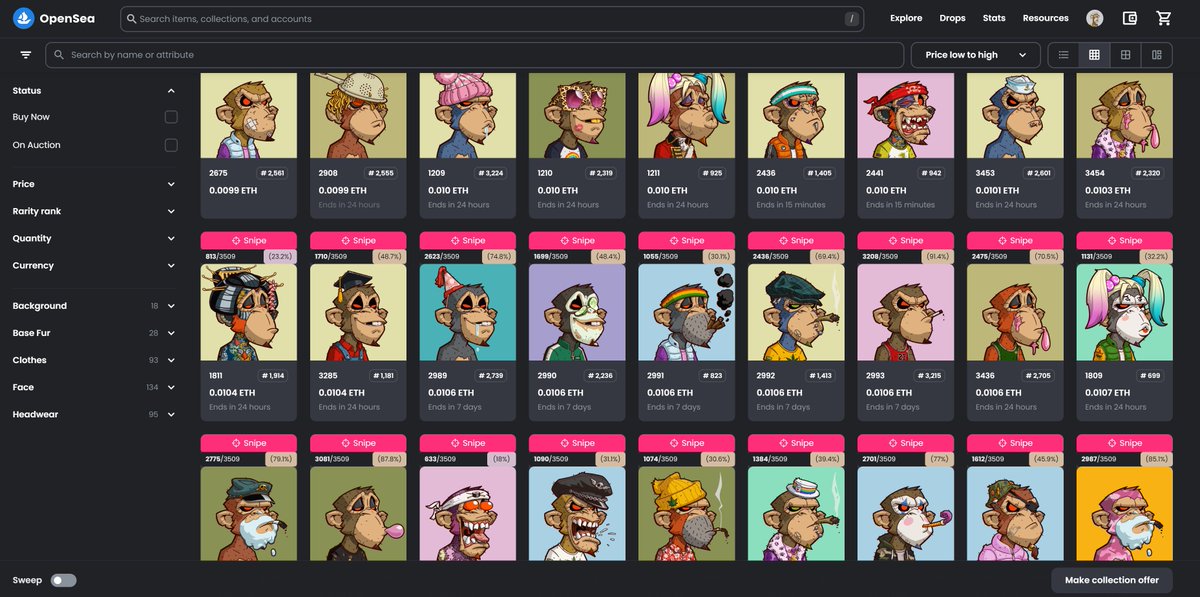Click rarity badge #925 on item 1211

[x=711, y=173]
